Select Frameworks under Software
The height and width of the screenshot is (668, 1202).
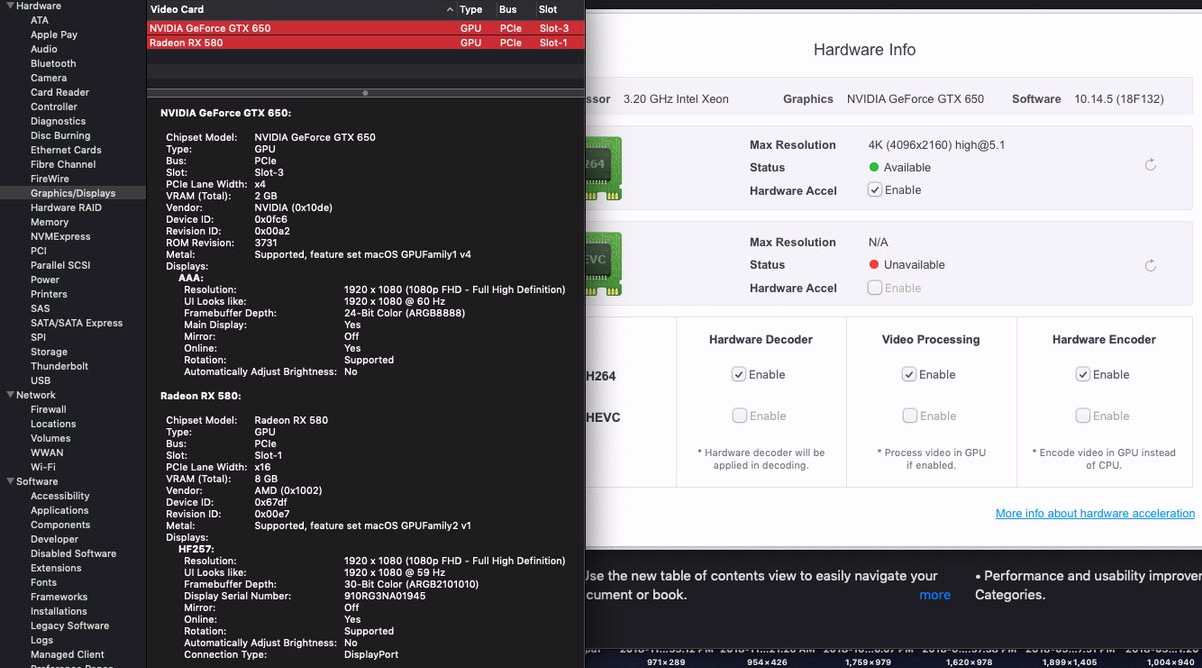tap(59, 597)
